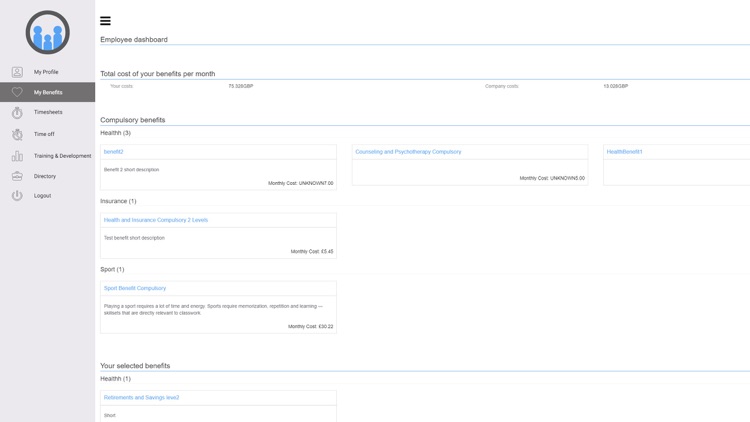The height and width of the screenshot is (422, 750).
Task: Click 'Monthly Cost: UNKNOWN5.00' in Counseling card
Action: pos(552,178)
